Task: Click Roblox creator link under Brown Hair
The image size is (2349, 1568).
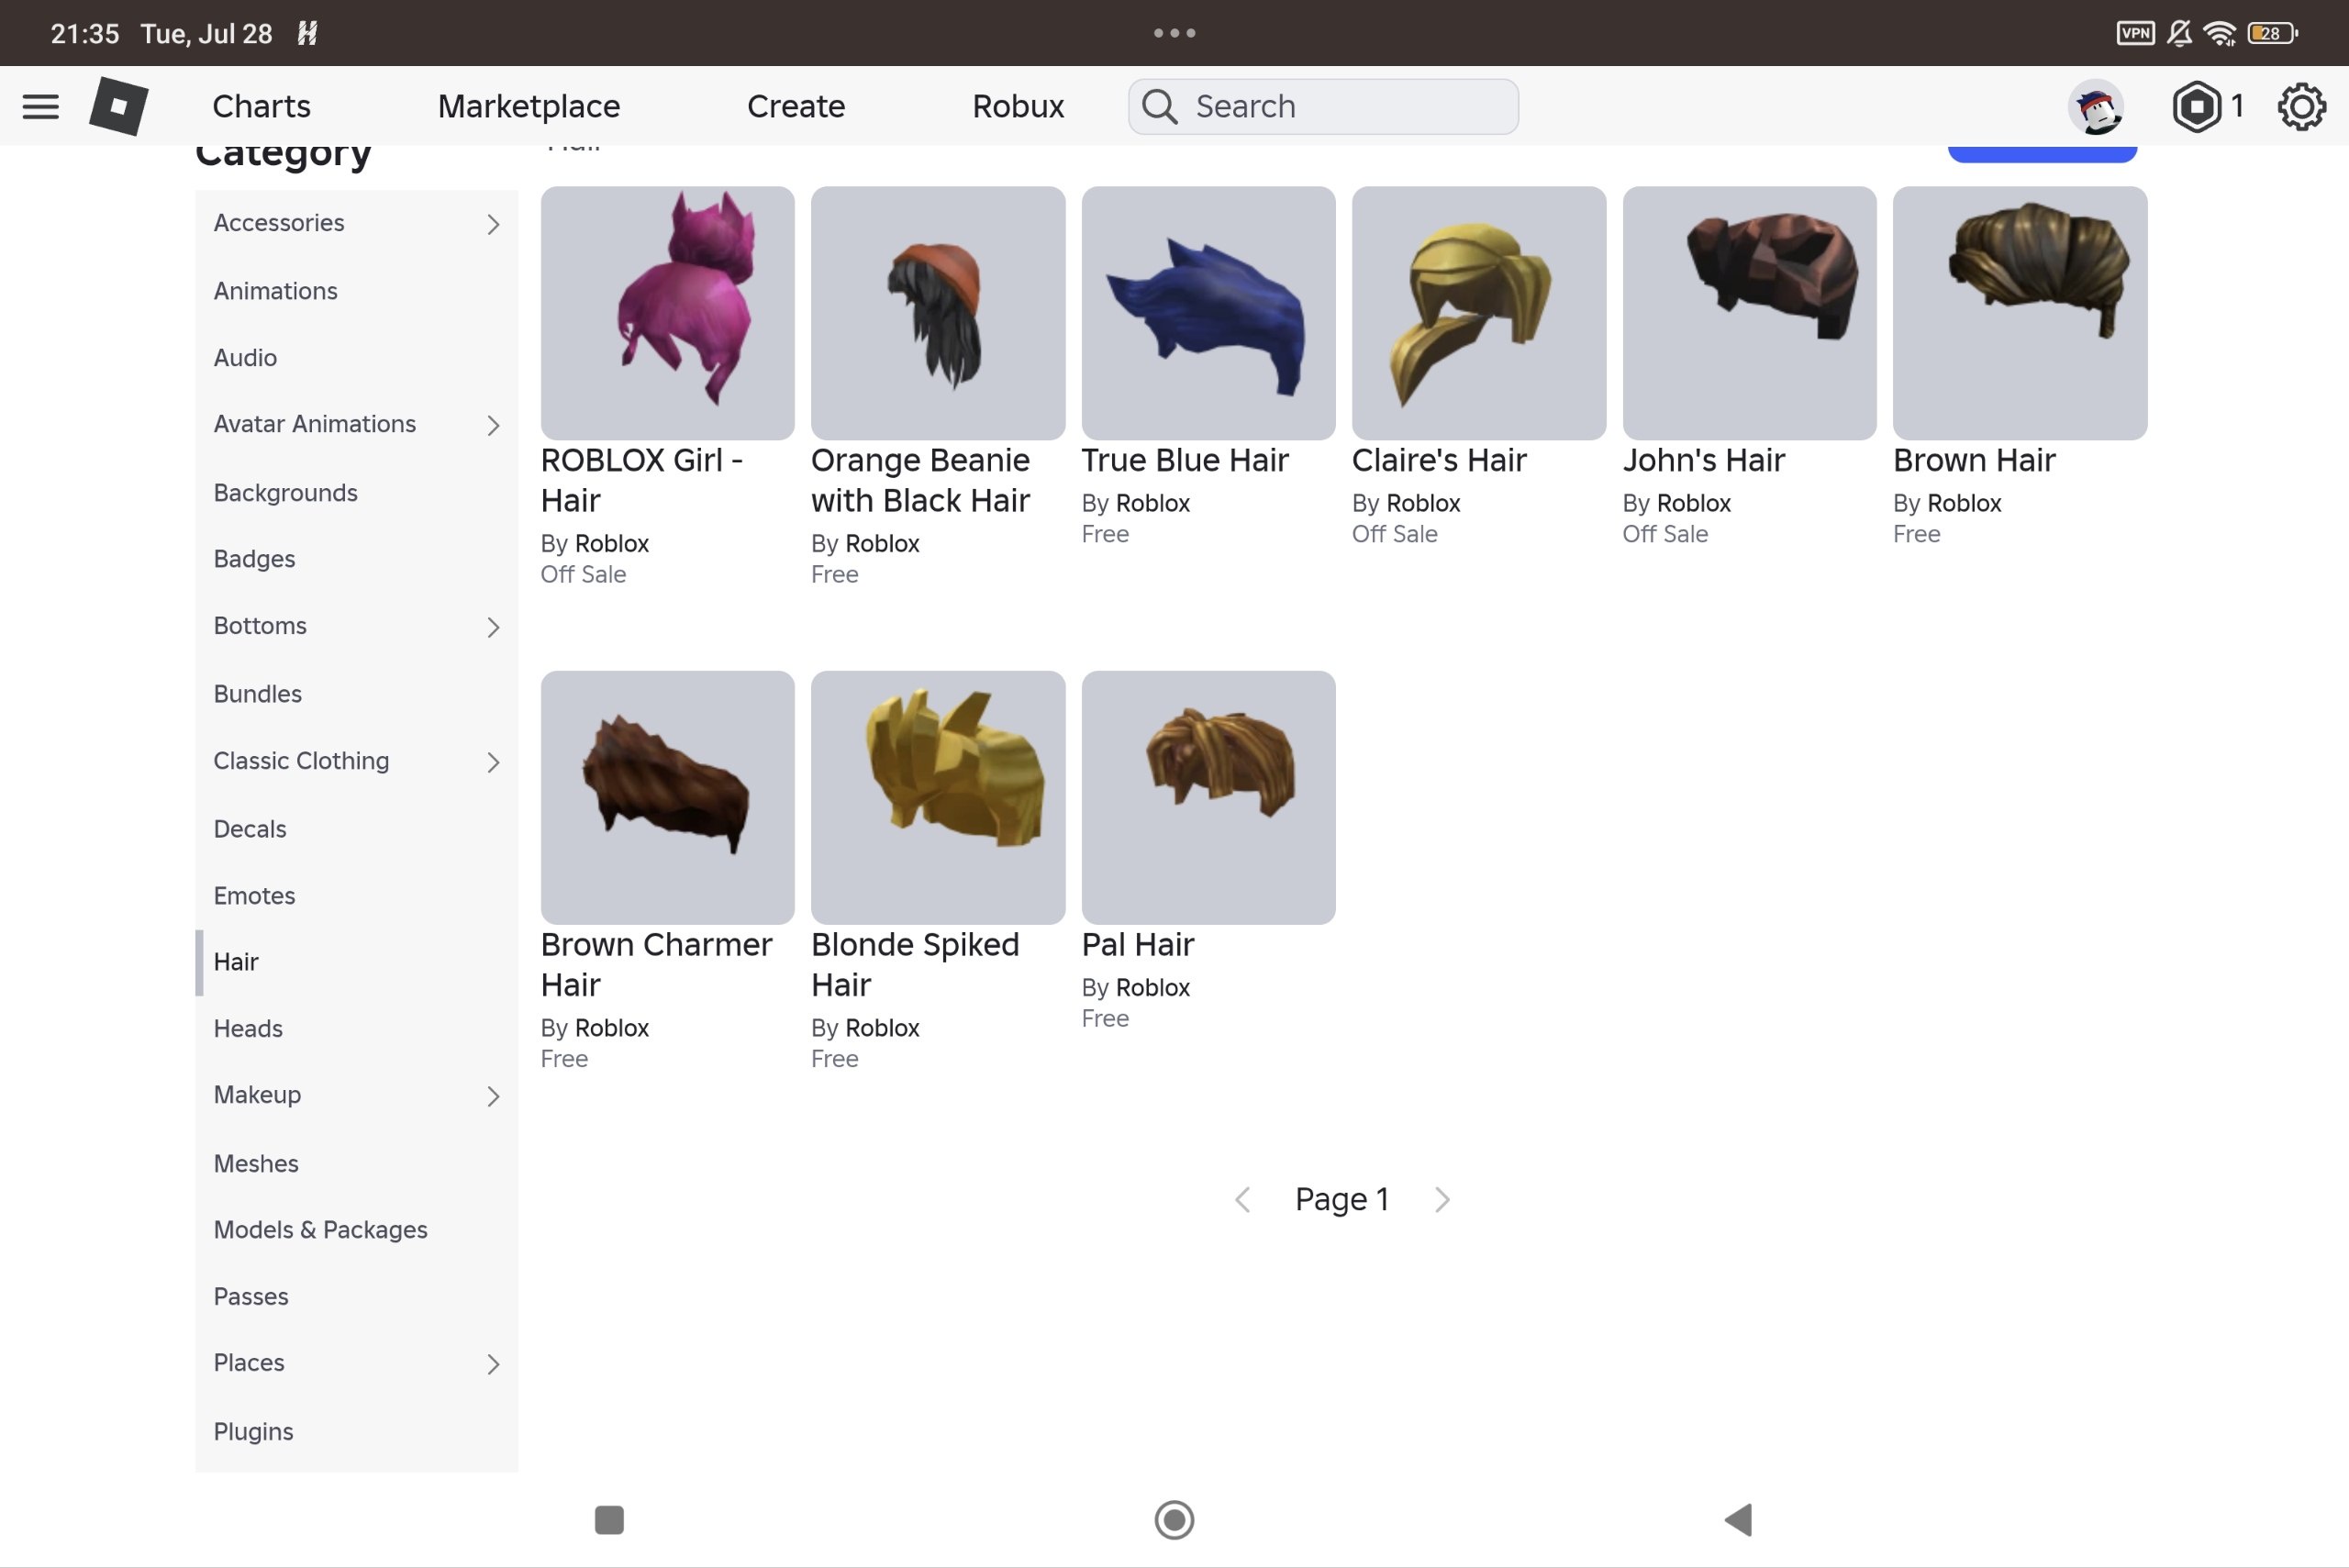Action: [x=1964, y=503]
